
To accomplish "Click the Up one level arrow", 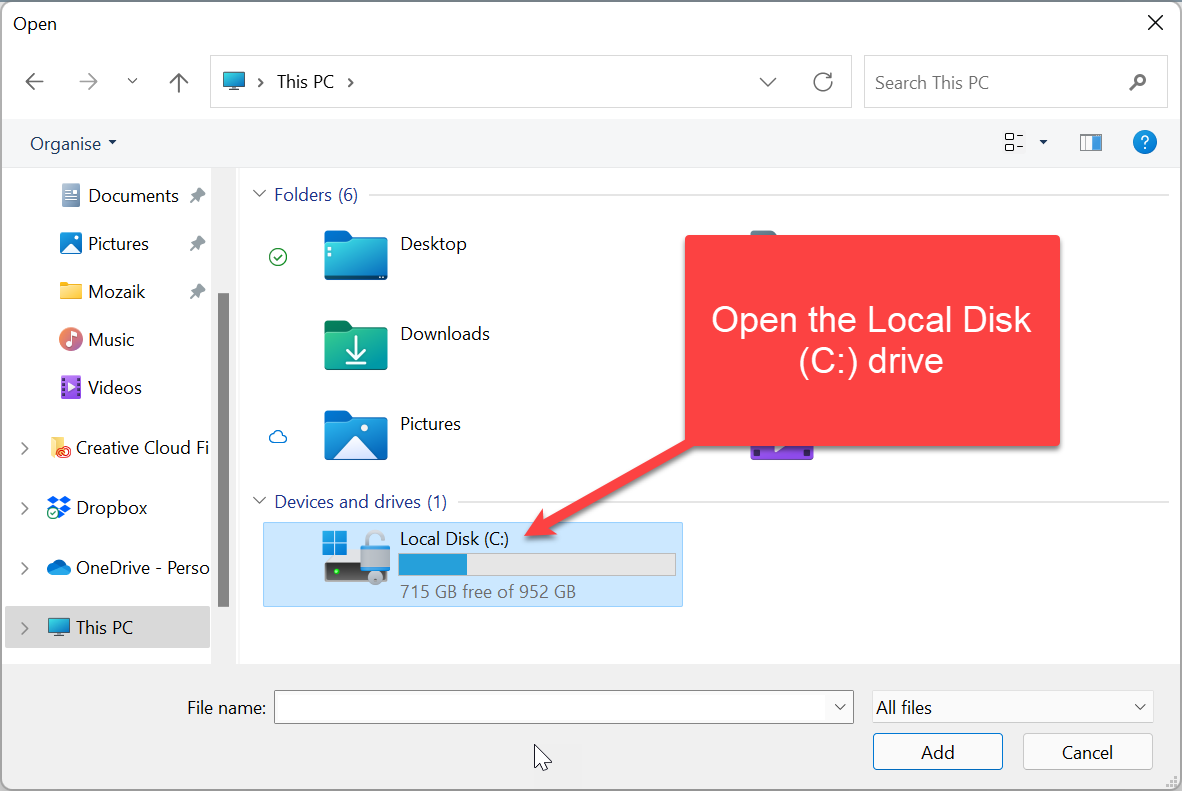I will coord(179,82).
